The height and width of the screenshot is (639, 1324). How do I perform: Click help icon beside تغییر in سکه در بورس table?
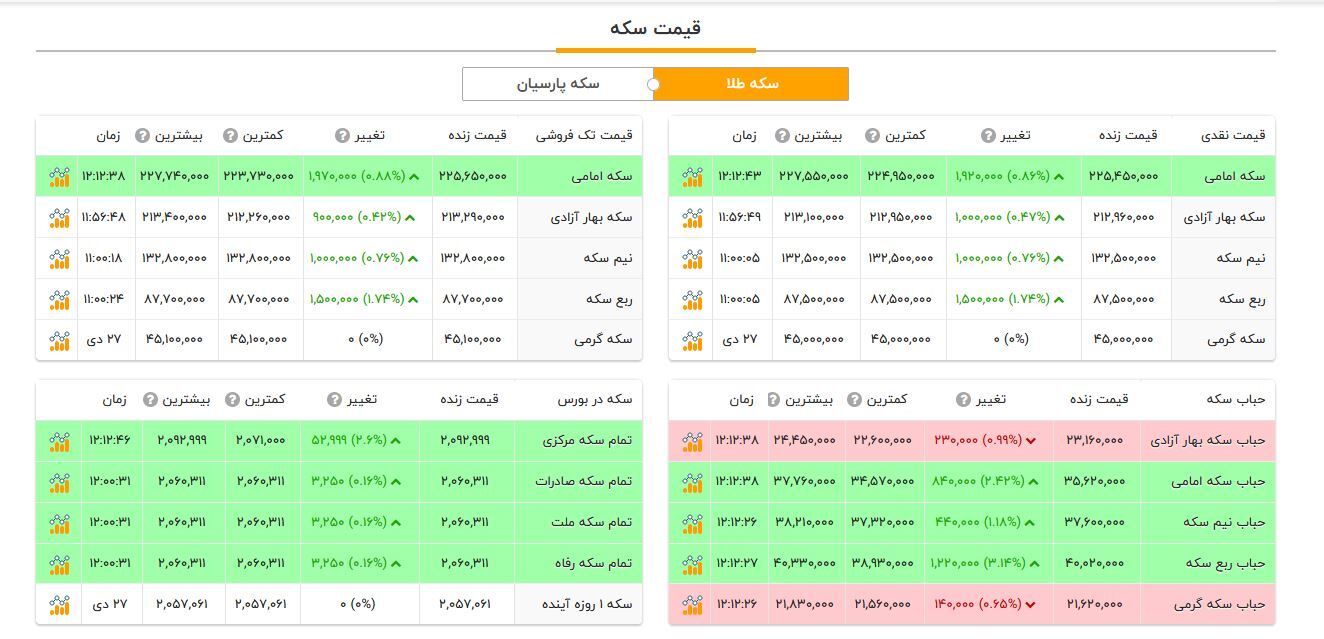coord(334,400)
